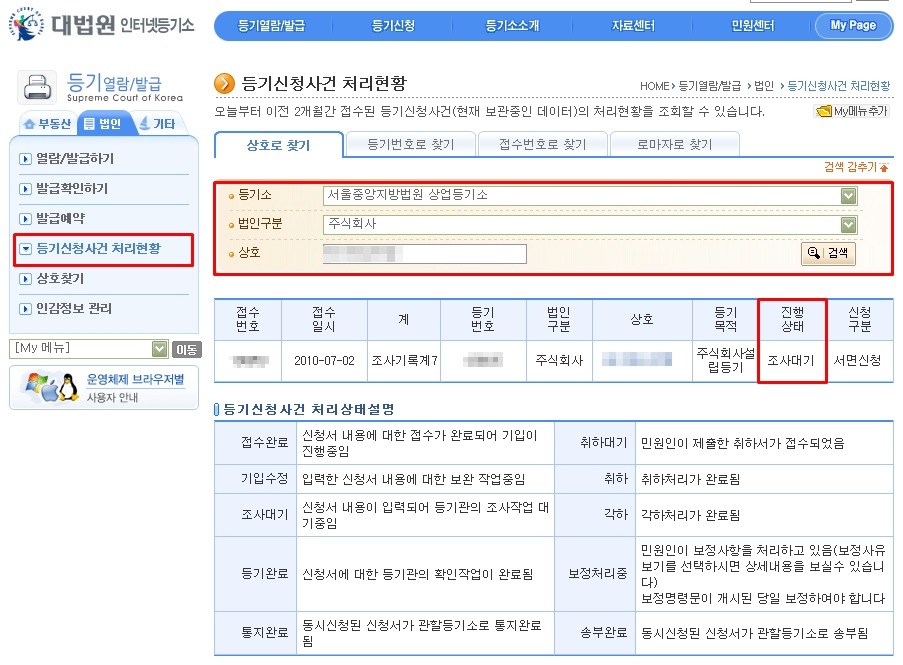This screenshot has width=903, height=665.
Task: Click 서면신청 cell
Action: (x=858, y=361)
